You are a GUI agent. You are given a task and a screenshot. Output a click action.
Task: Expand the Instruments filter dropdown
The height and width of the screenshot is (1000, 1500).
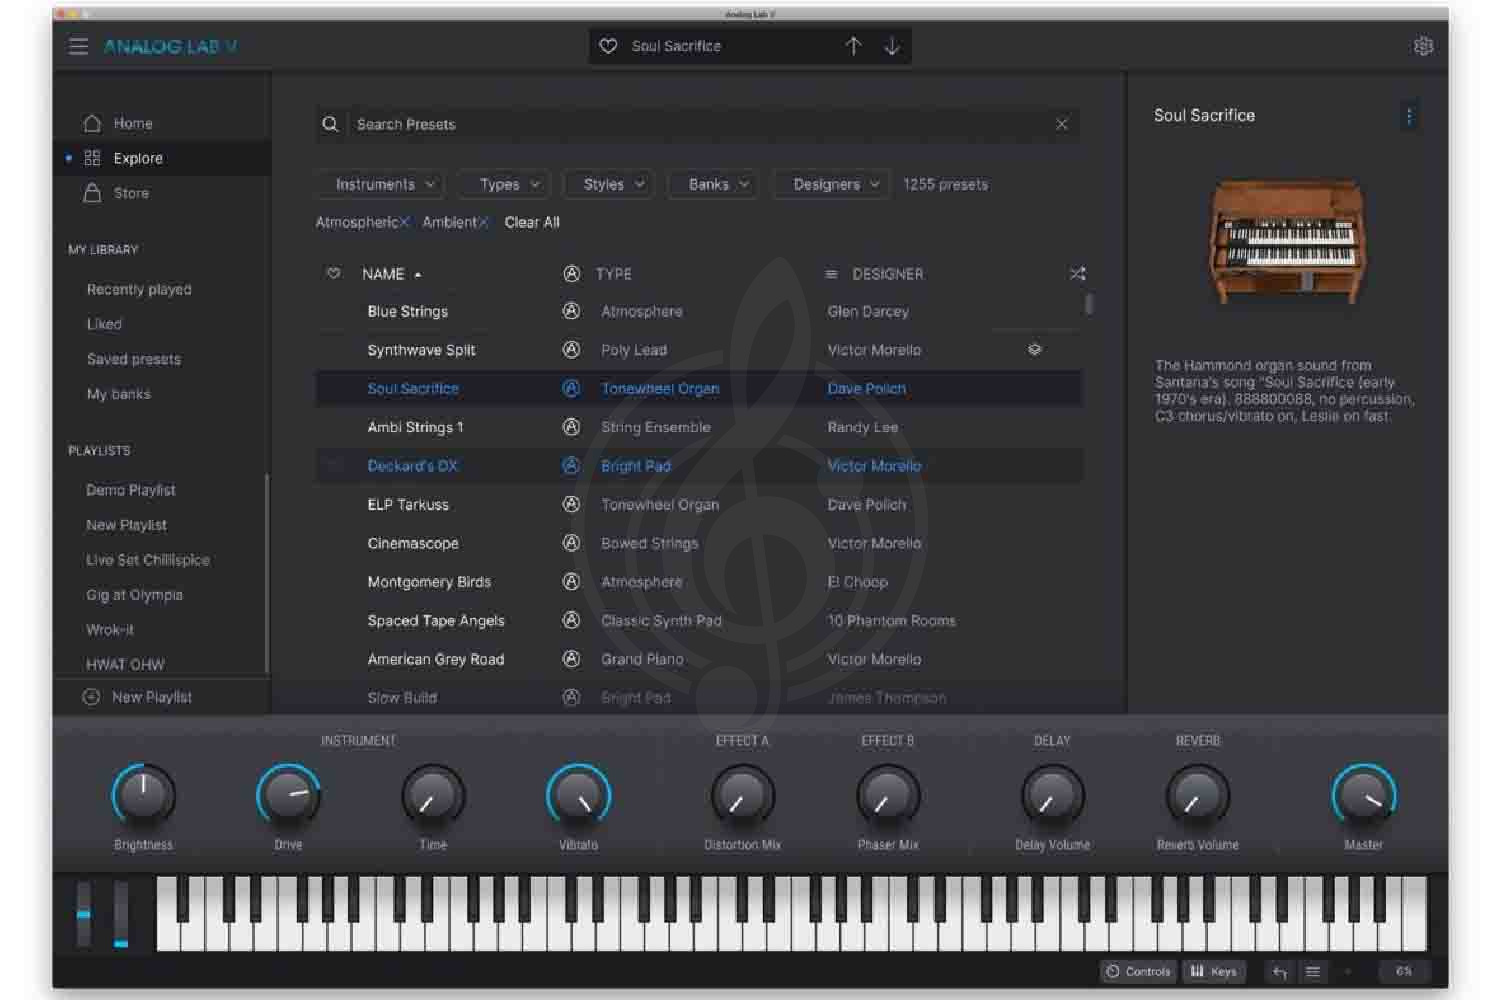coord(381,184)
